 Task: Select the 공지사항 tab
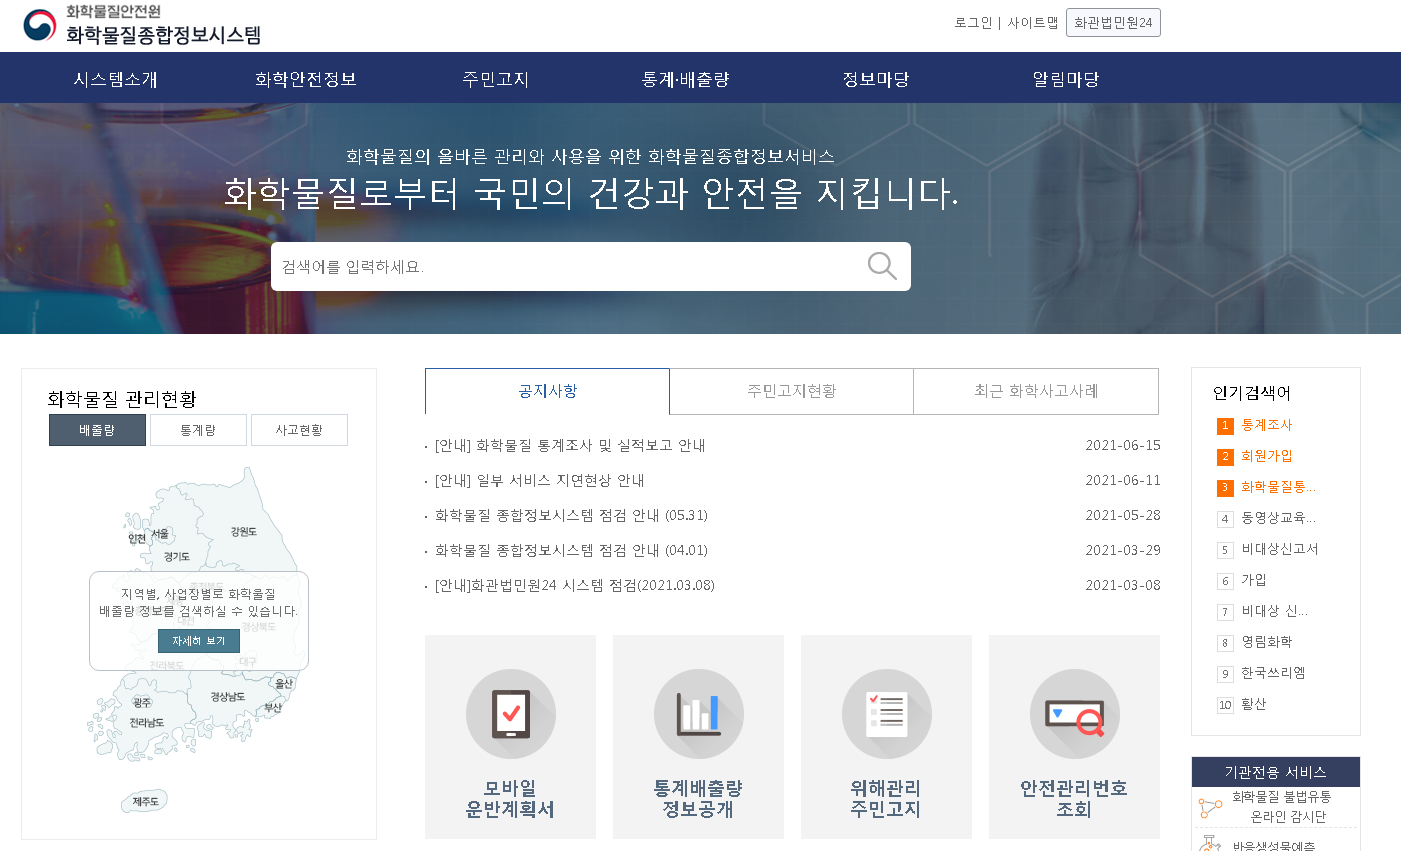[547, 391]
